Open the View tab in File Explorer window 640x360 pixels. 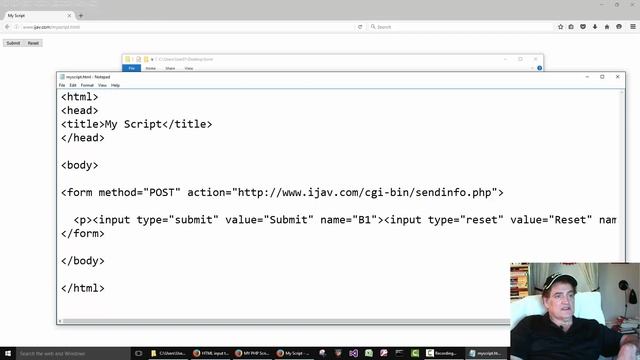click(189, 68)
